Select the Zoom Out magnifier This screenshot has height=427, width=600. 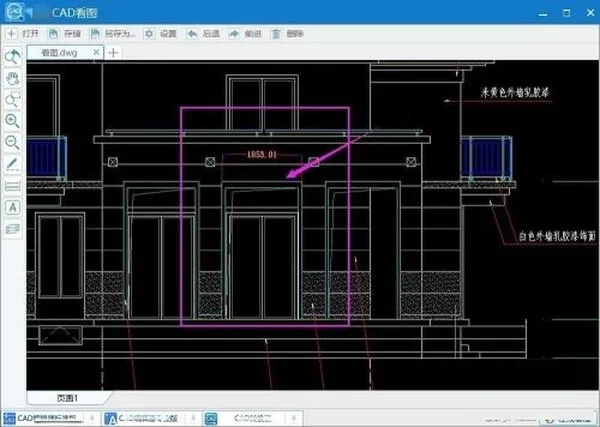click(x=13, y=142)
